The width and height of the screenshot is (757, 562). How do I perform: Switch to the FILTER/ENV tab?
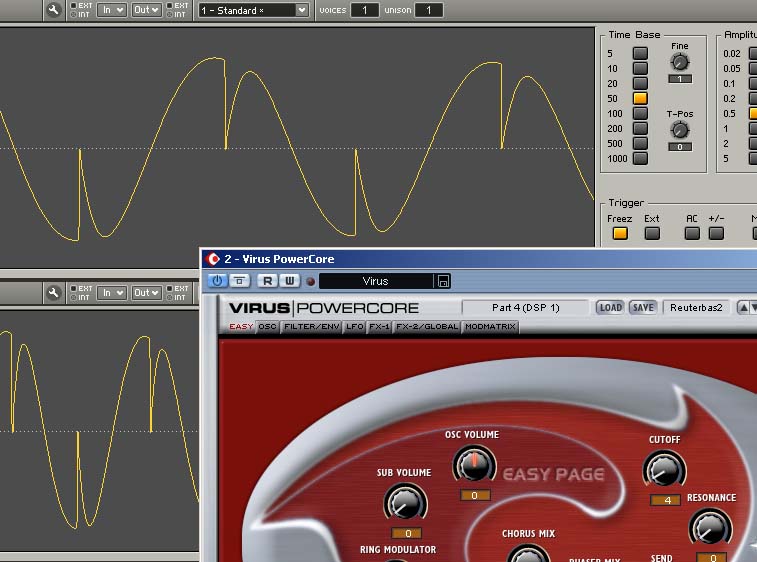click(x=311, y=327)
